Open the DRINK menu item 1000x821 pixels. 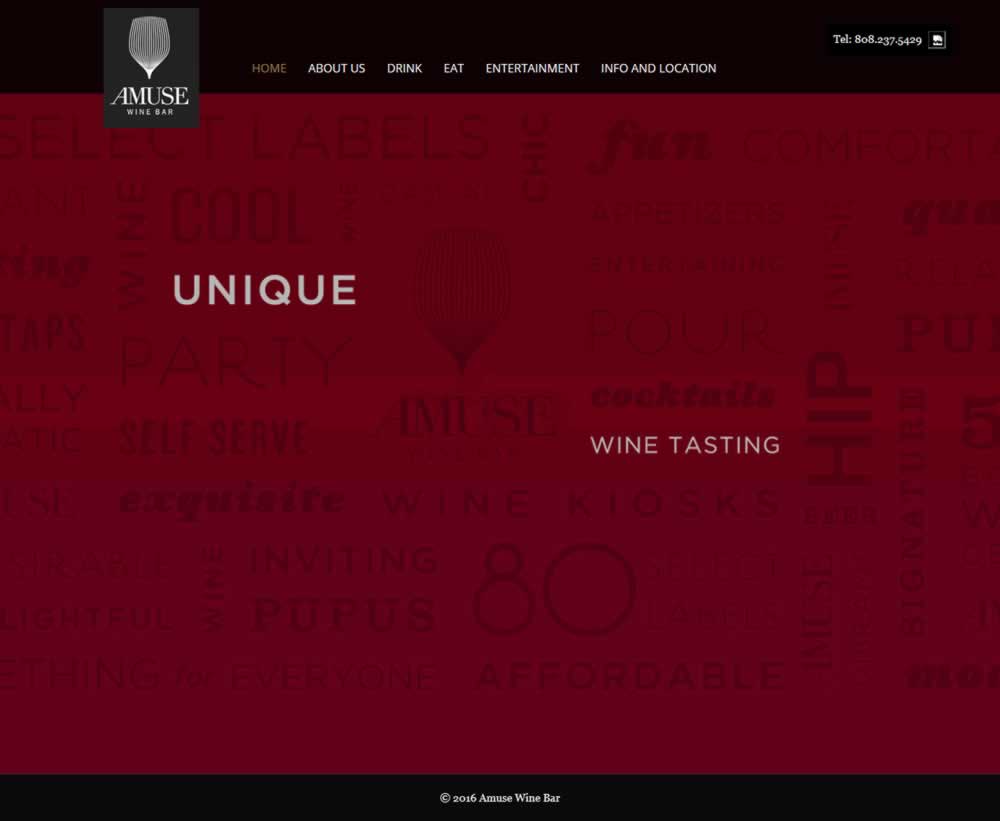[404, 68]
